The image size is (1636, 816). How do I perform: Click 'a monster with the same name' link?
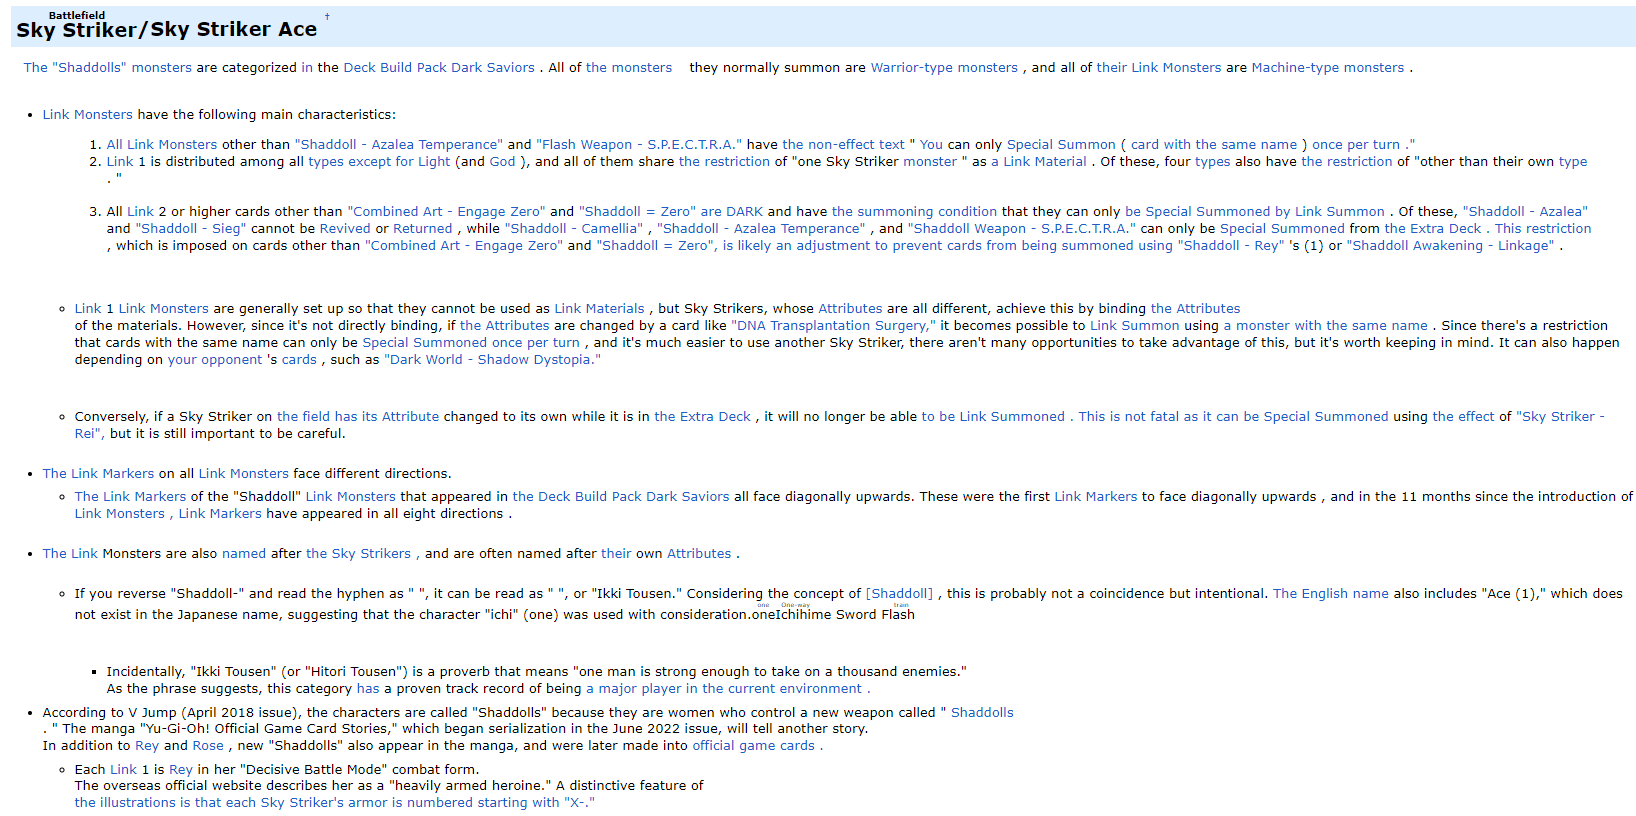[x=1325, y=326]
